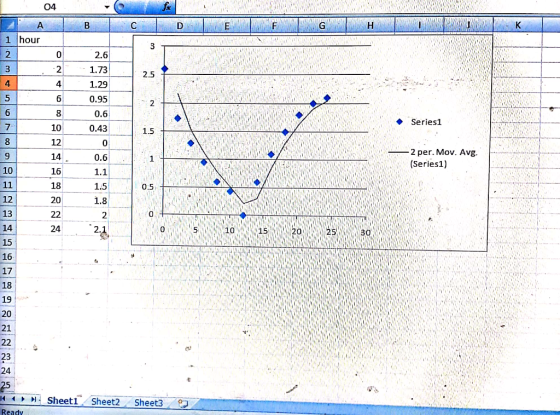Go to the next sheet with the navigation arrow
Image resolution: width=560 pixels, height=415 pixels.
tap(23, 399)
